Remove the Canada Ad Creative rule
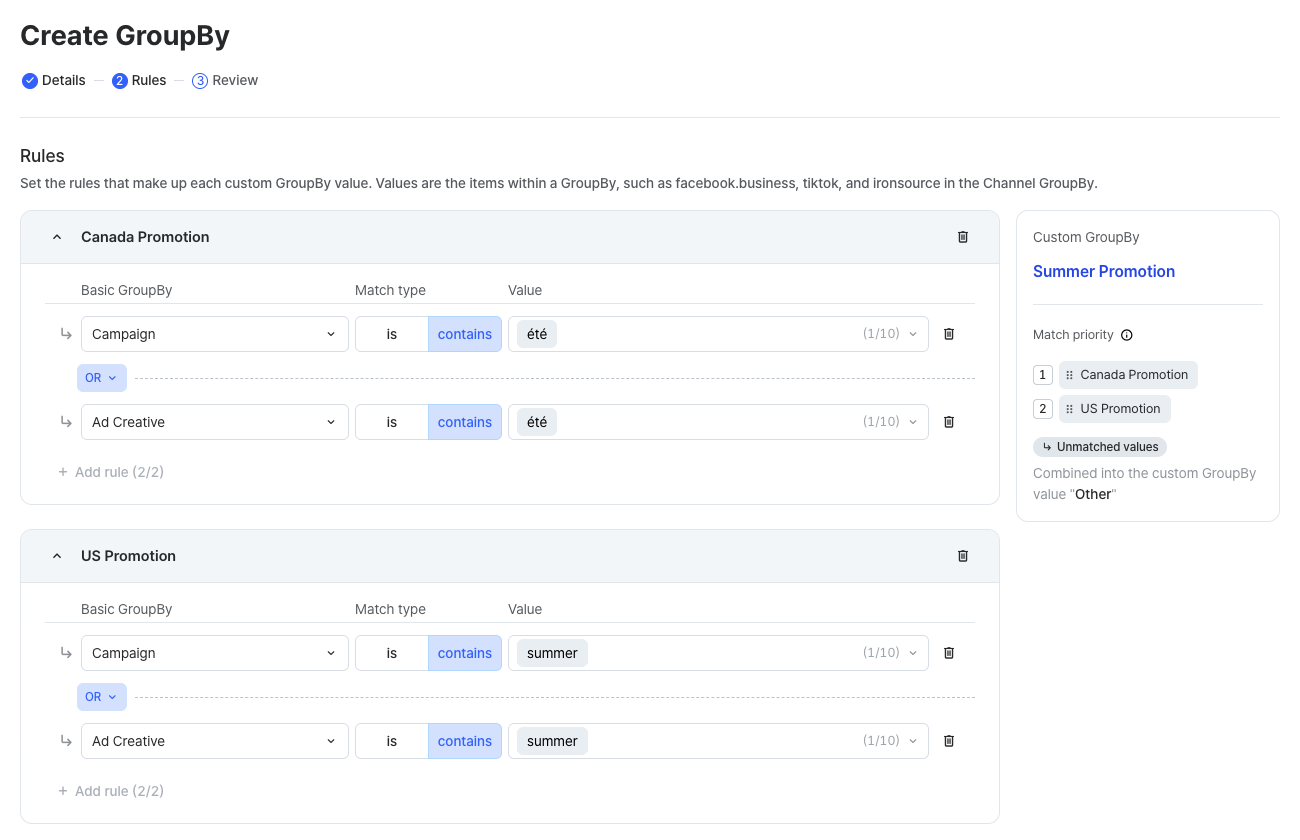1300x840 pixels. tap(949, 422)
